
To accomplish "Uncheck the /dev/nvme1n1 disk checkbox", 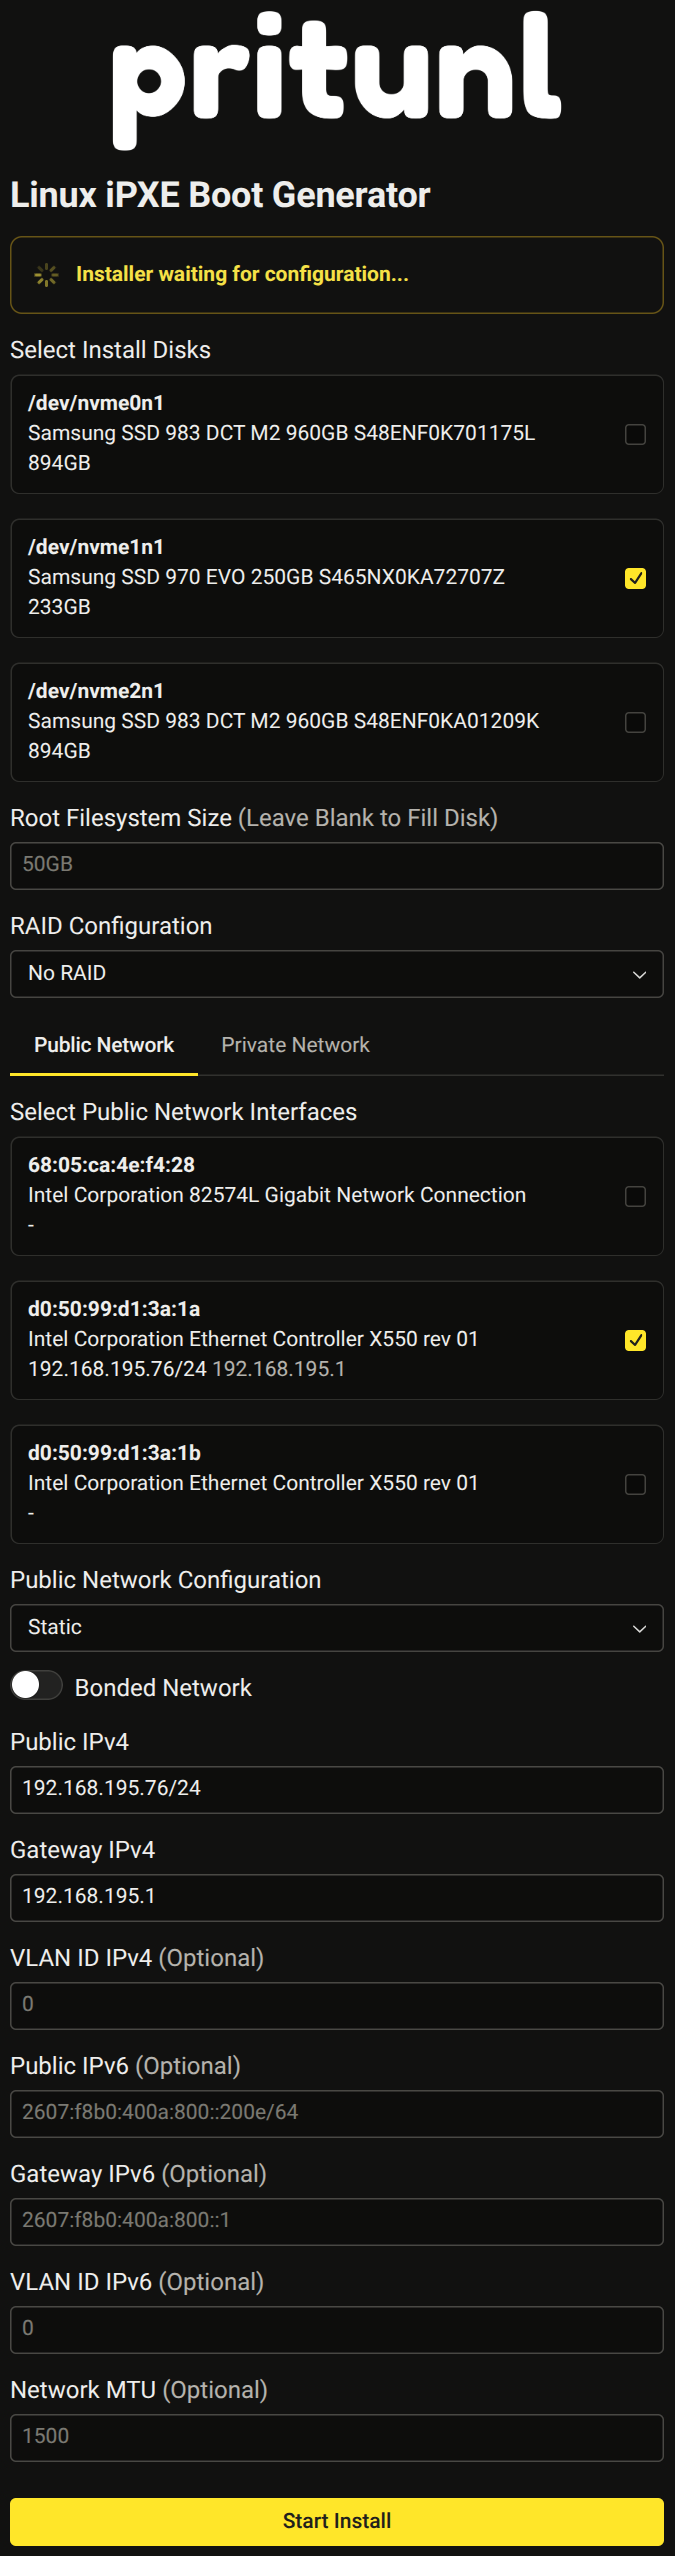I will point(635,578).
